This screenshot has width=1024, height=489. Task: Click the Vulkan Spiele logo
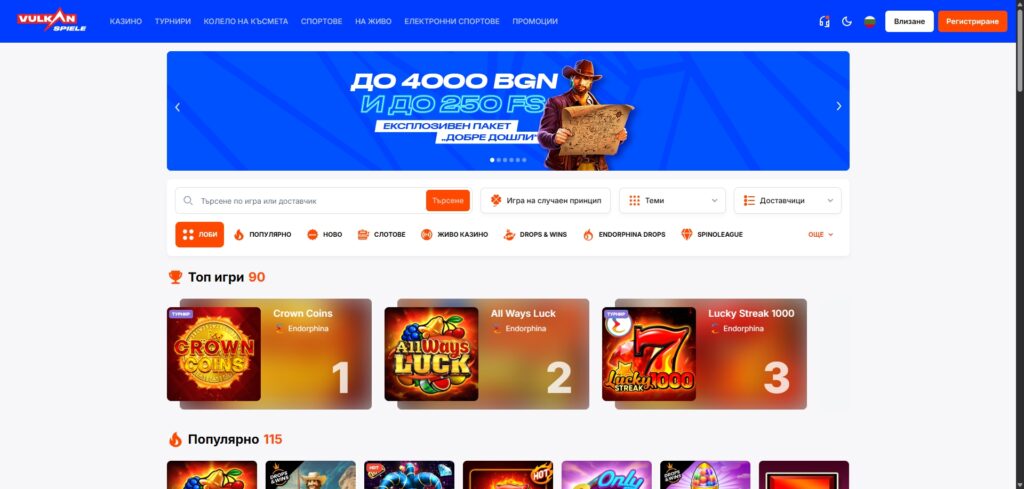(52, 21)
